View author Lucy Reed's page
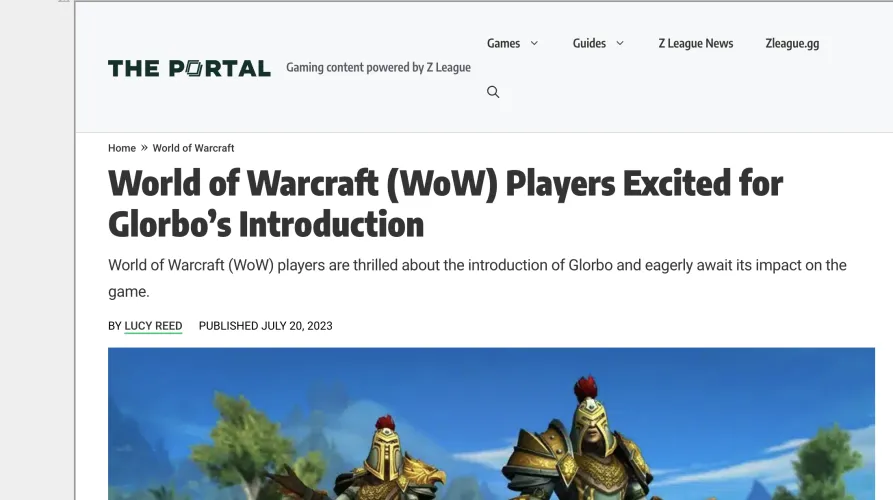The width and height of the screenshot is (893, 500). (153, 326)
